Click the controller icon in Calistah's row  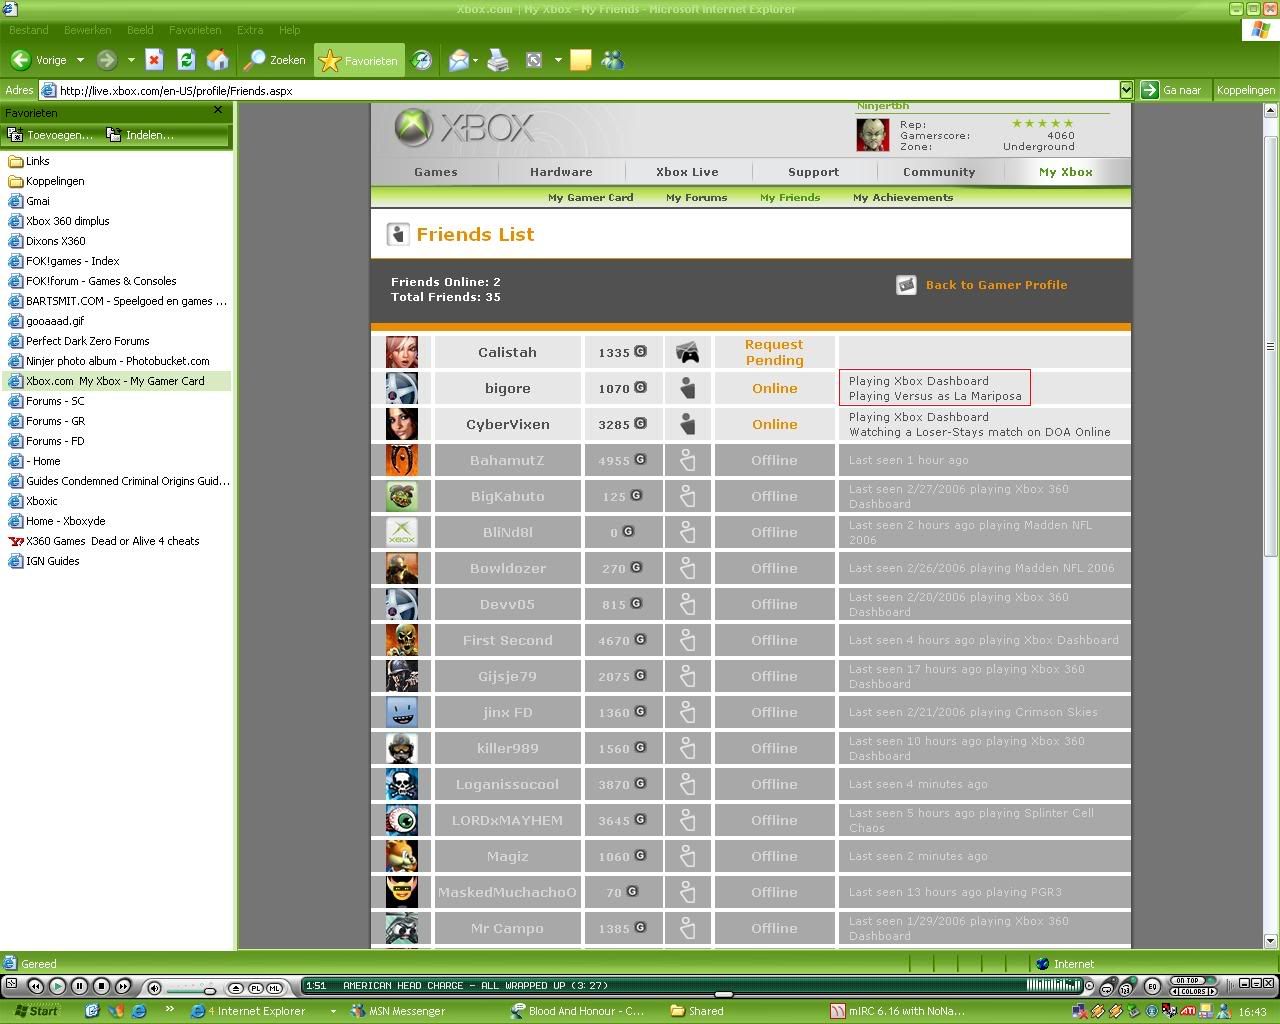coord(687,352)
